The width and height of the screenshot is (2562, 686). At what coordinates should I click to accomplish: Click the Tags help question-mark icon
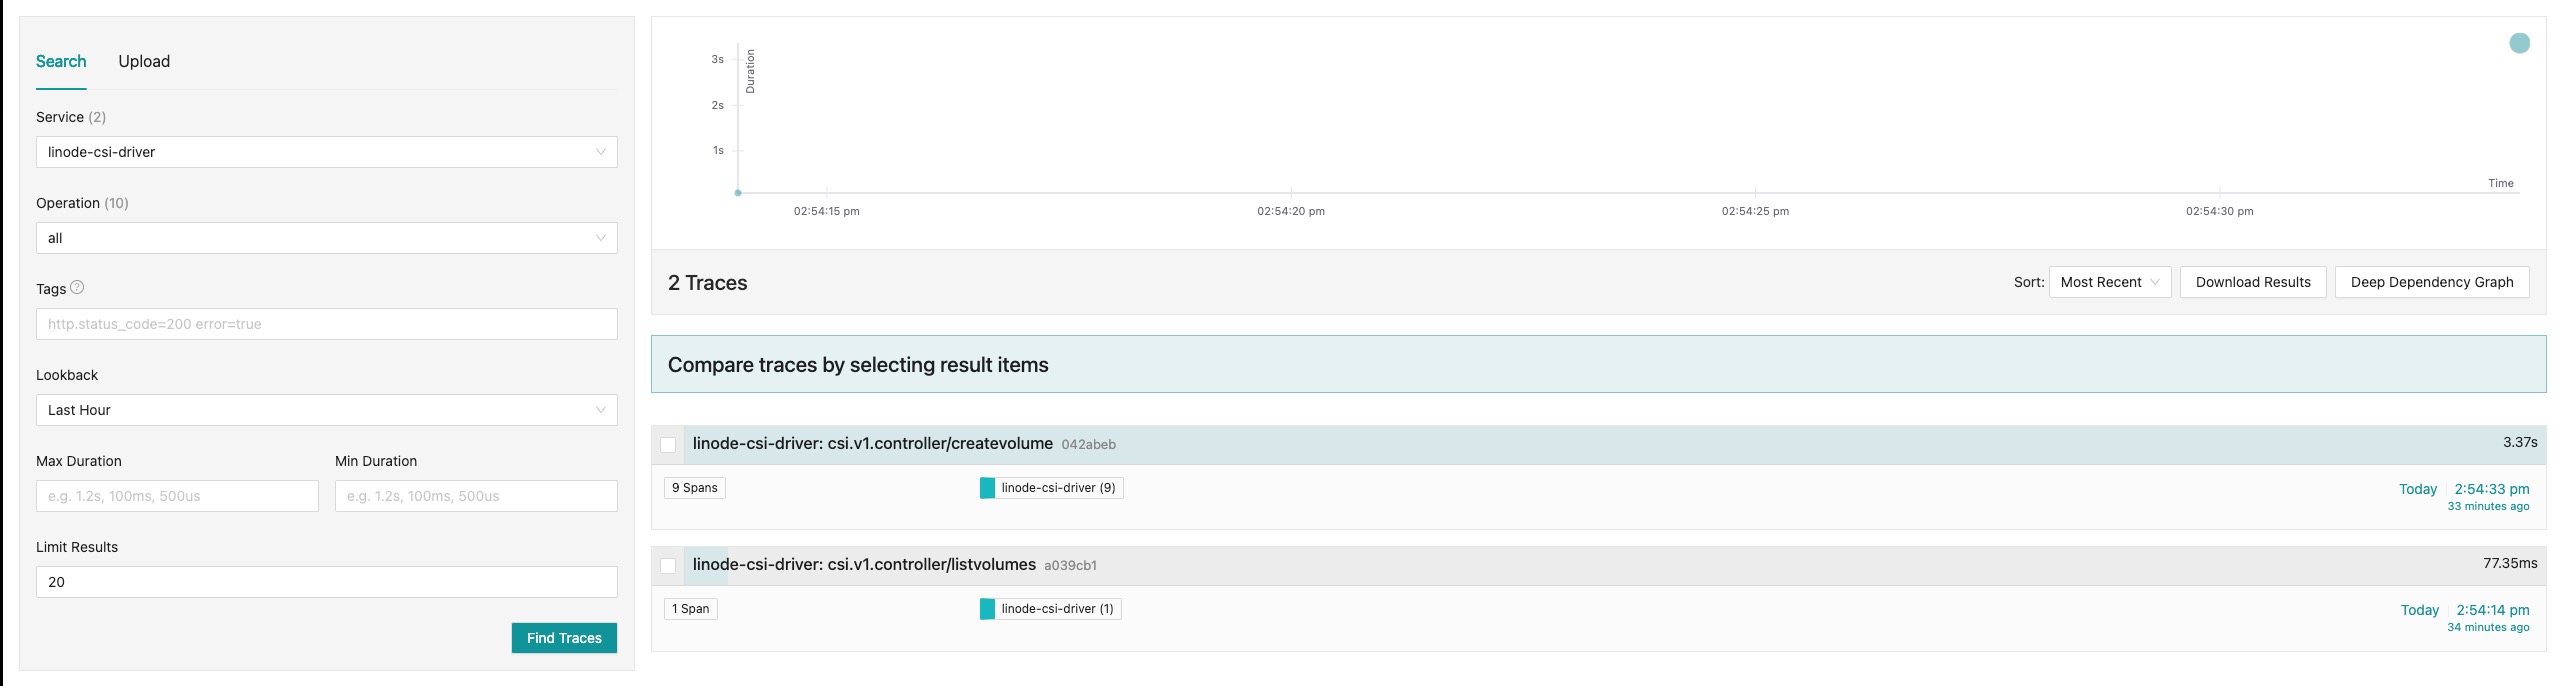coord(77,288)
